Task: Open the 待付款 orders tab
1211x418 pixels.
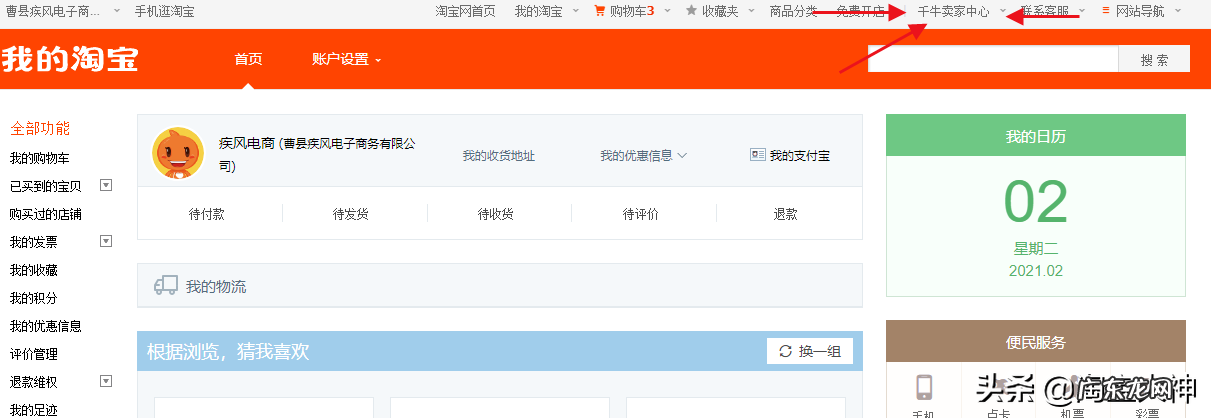Action: tap(207, 214)
